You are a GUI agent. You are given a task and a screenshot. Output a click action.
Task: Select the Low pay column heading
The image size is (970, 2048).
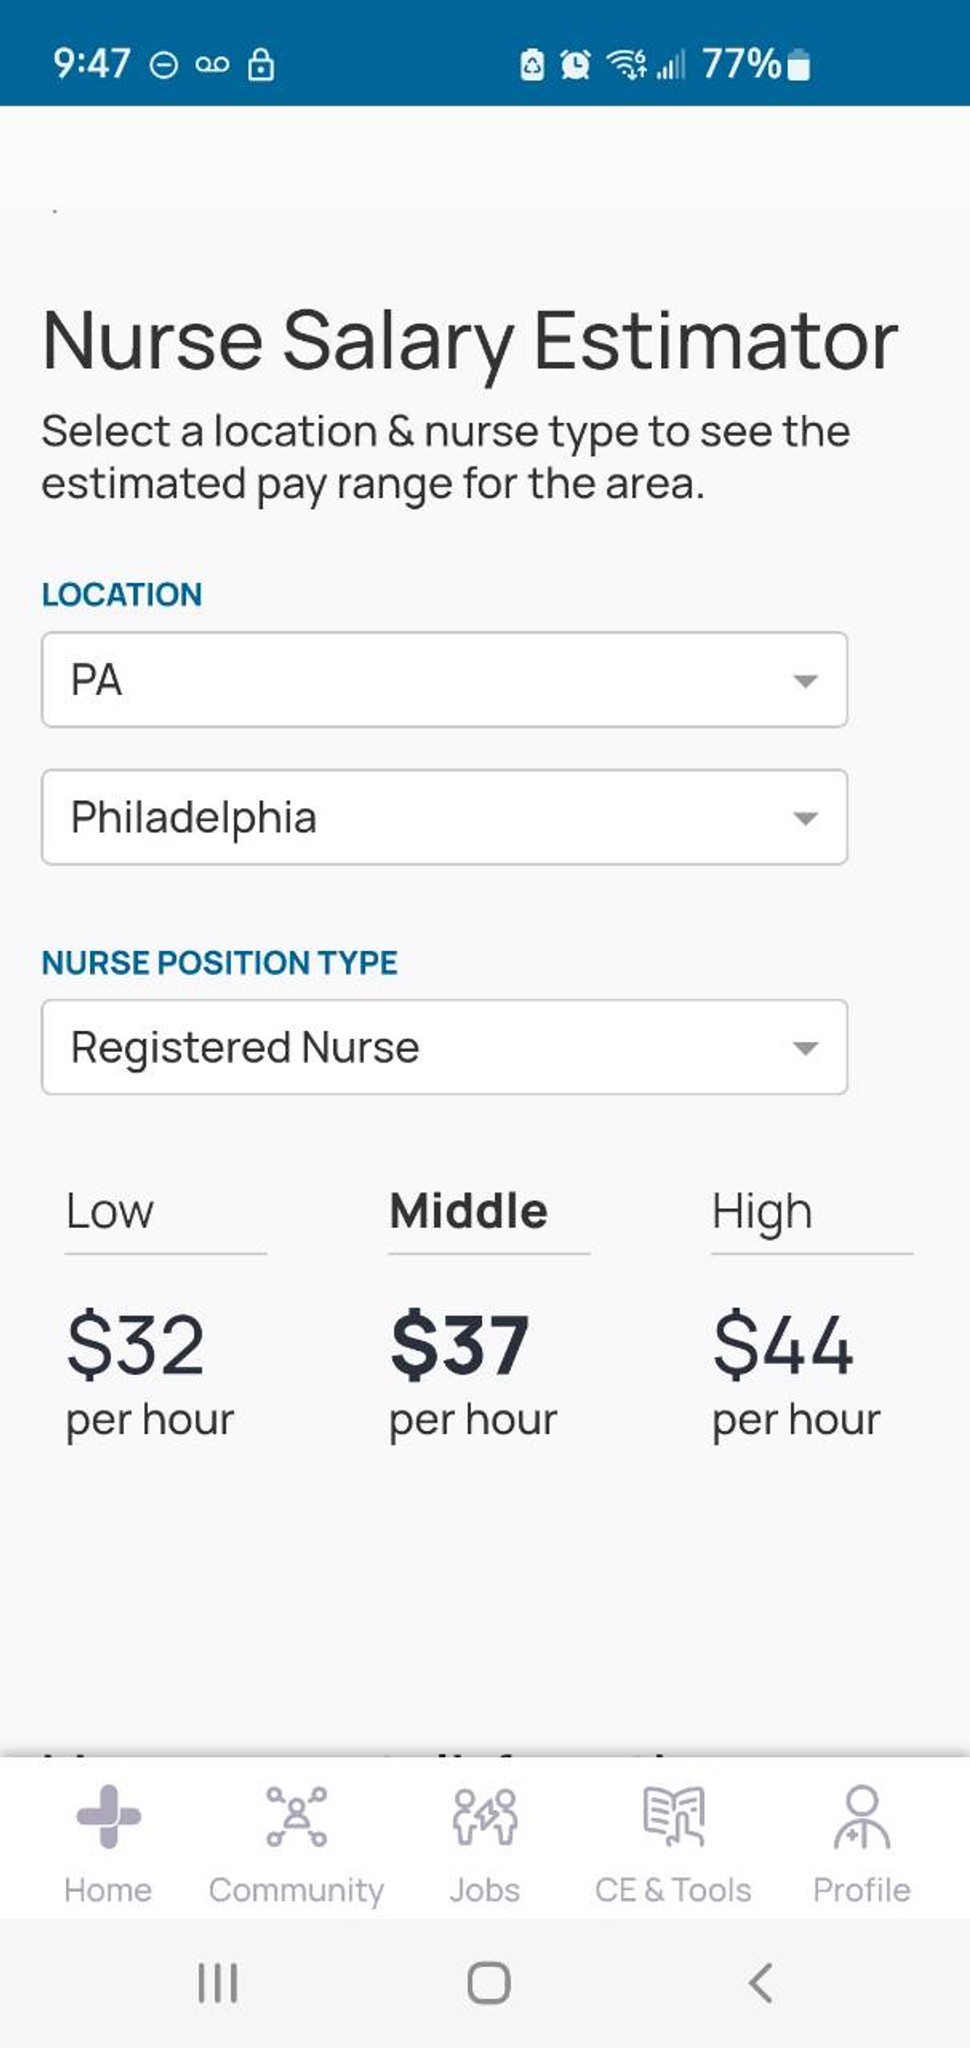click(x=110, y=1211)
